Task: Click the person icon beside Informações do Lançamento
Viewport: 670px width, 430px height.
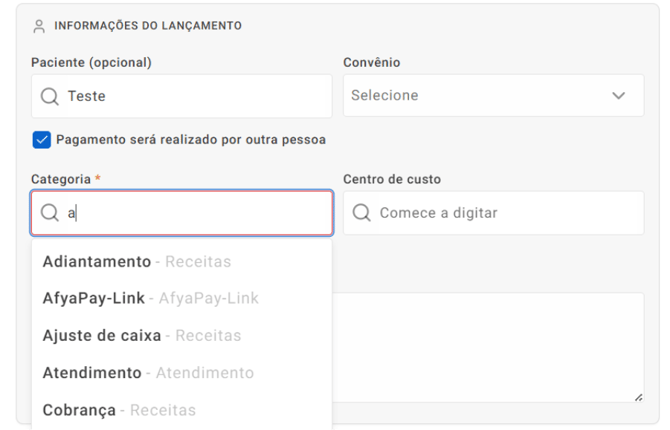Action: (x=39, y=26)
